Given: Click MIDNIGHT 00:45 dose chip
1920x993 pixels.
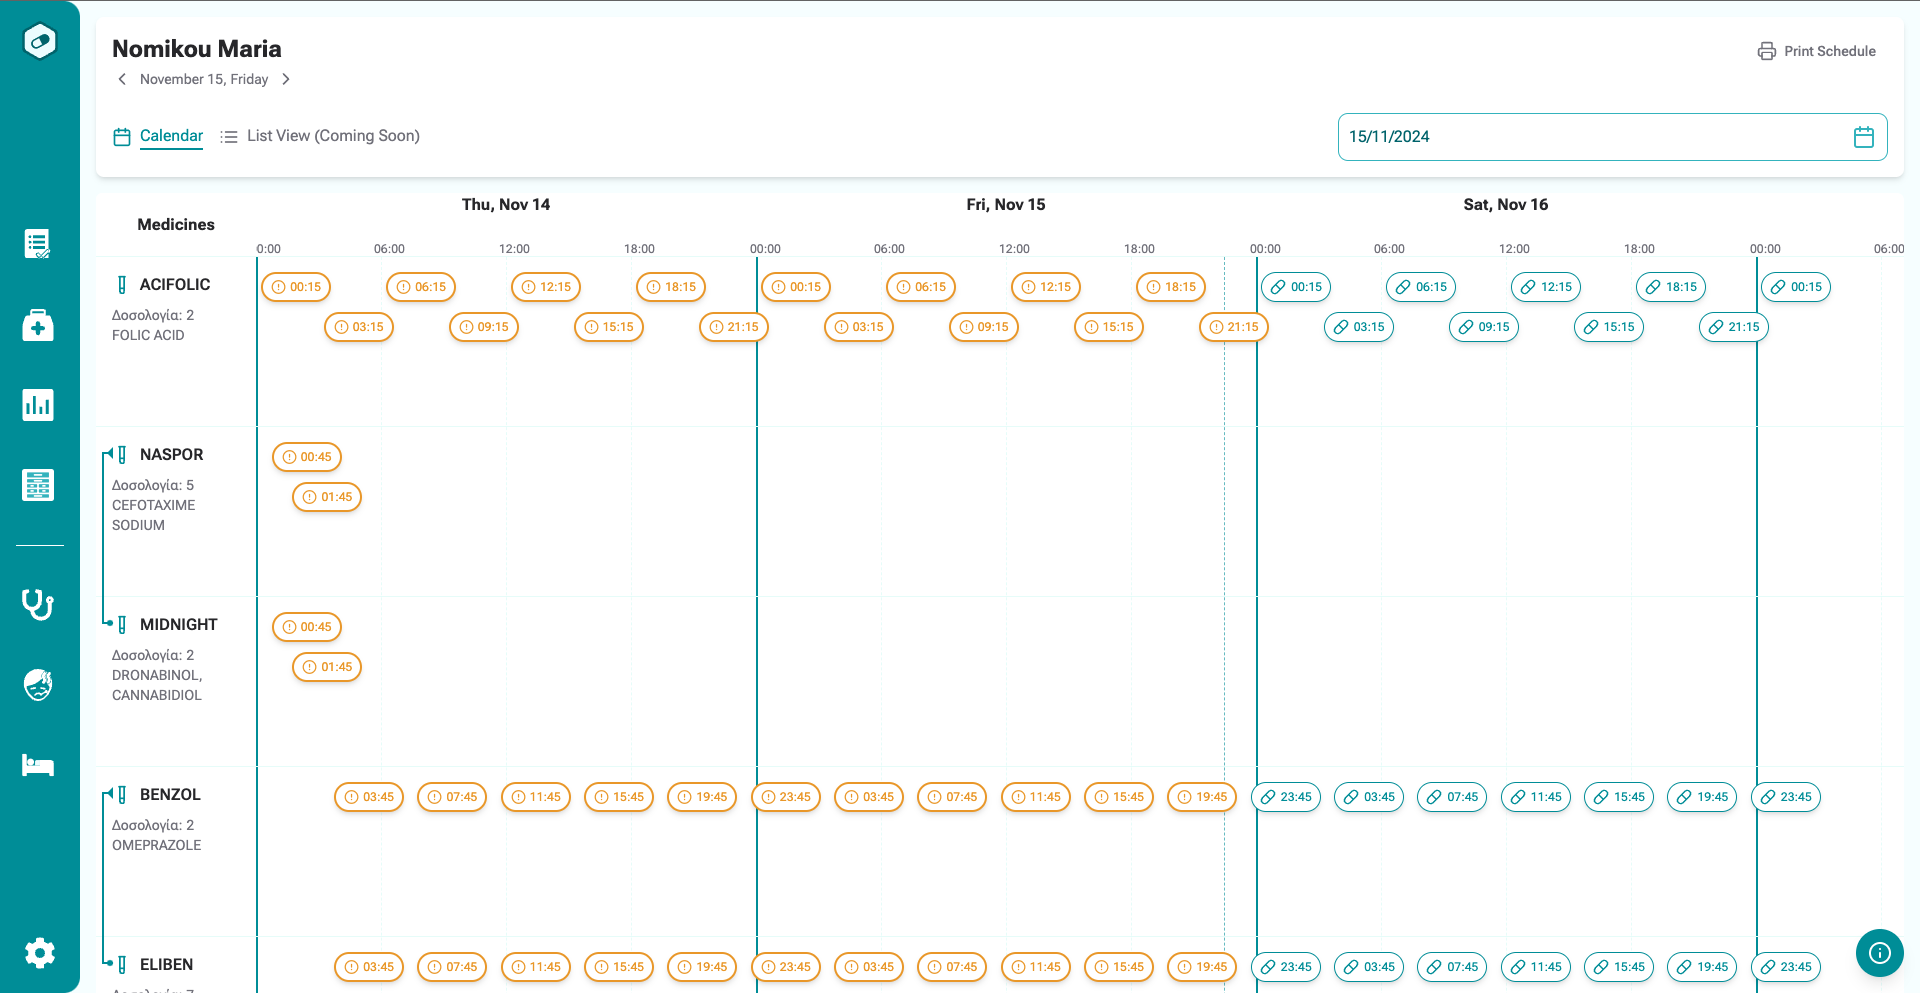Looking at the screenshot, I should (x=307, y=627).
